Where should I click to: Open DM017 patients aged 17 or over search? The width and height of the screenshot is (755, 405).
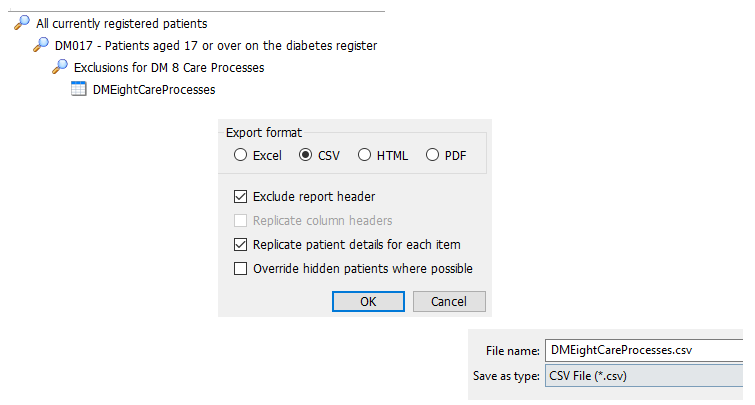click(216, 45)
